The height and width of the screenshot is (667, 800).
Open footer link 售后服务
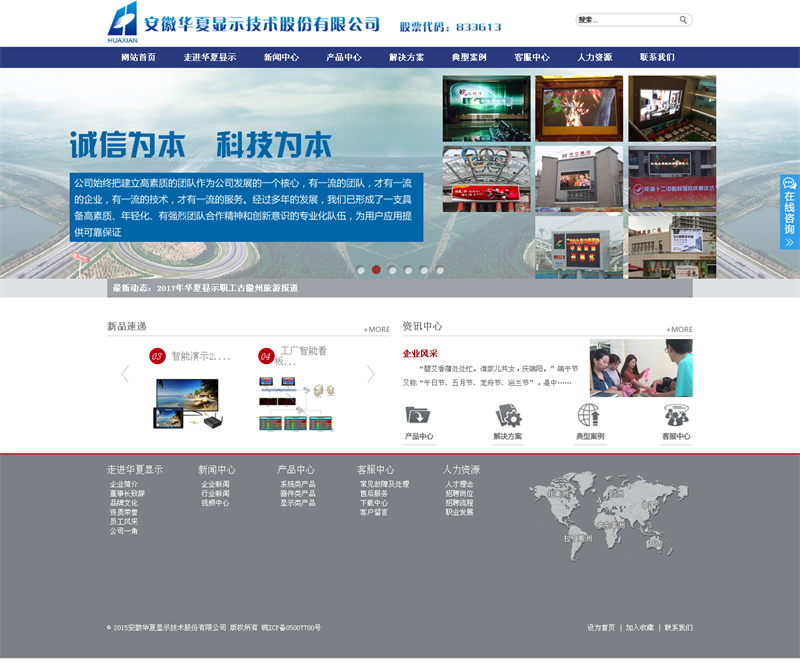click(x=373, y=493)
